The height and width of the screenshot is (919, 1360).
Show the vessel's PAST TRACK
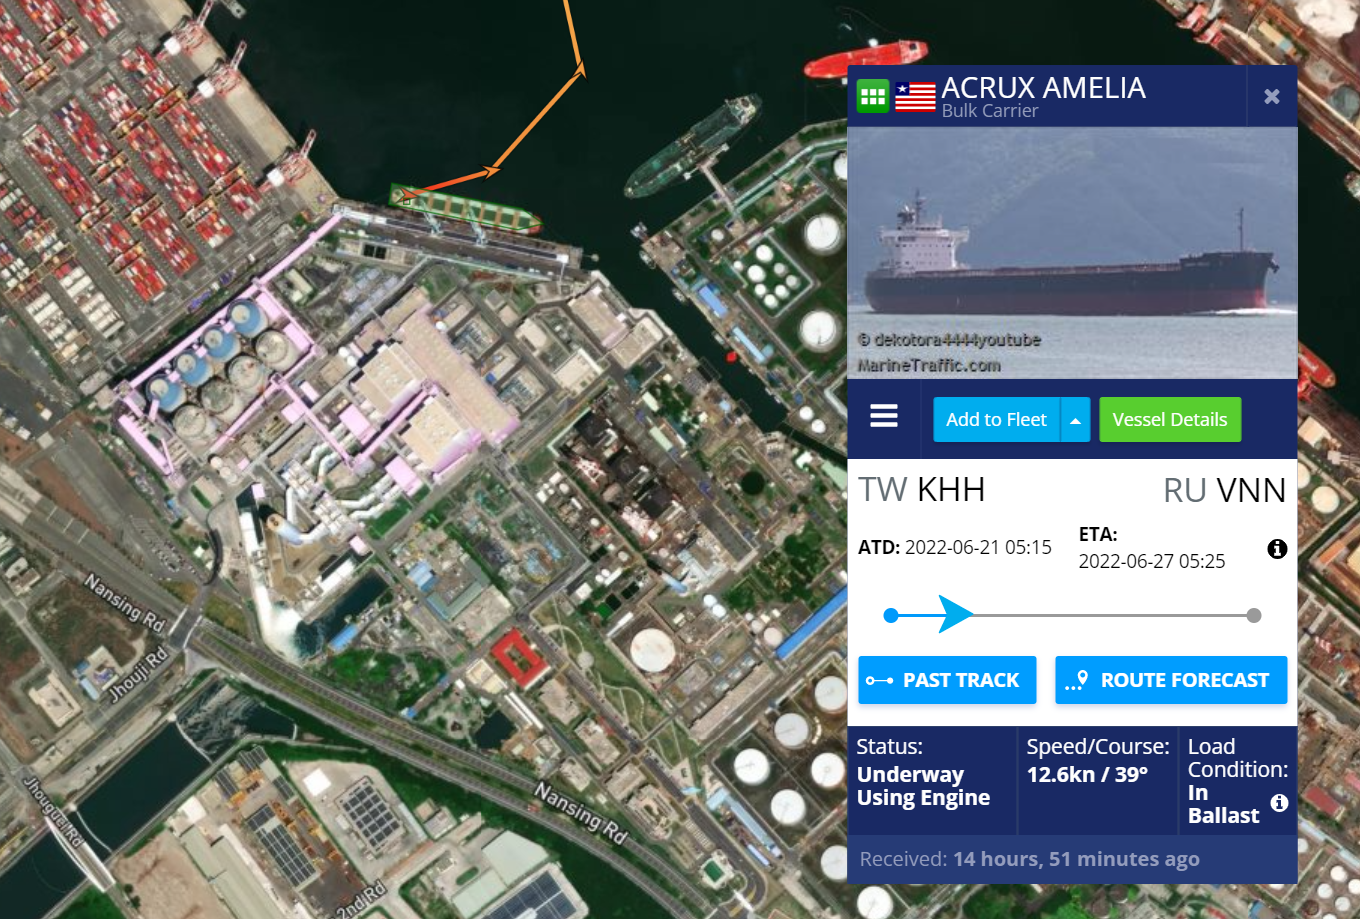tap(947, 680)
